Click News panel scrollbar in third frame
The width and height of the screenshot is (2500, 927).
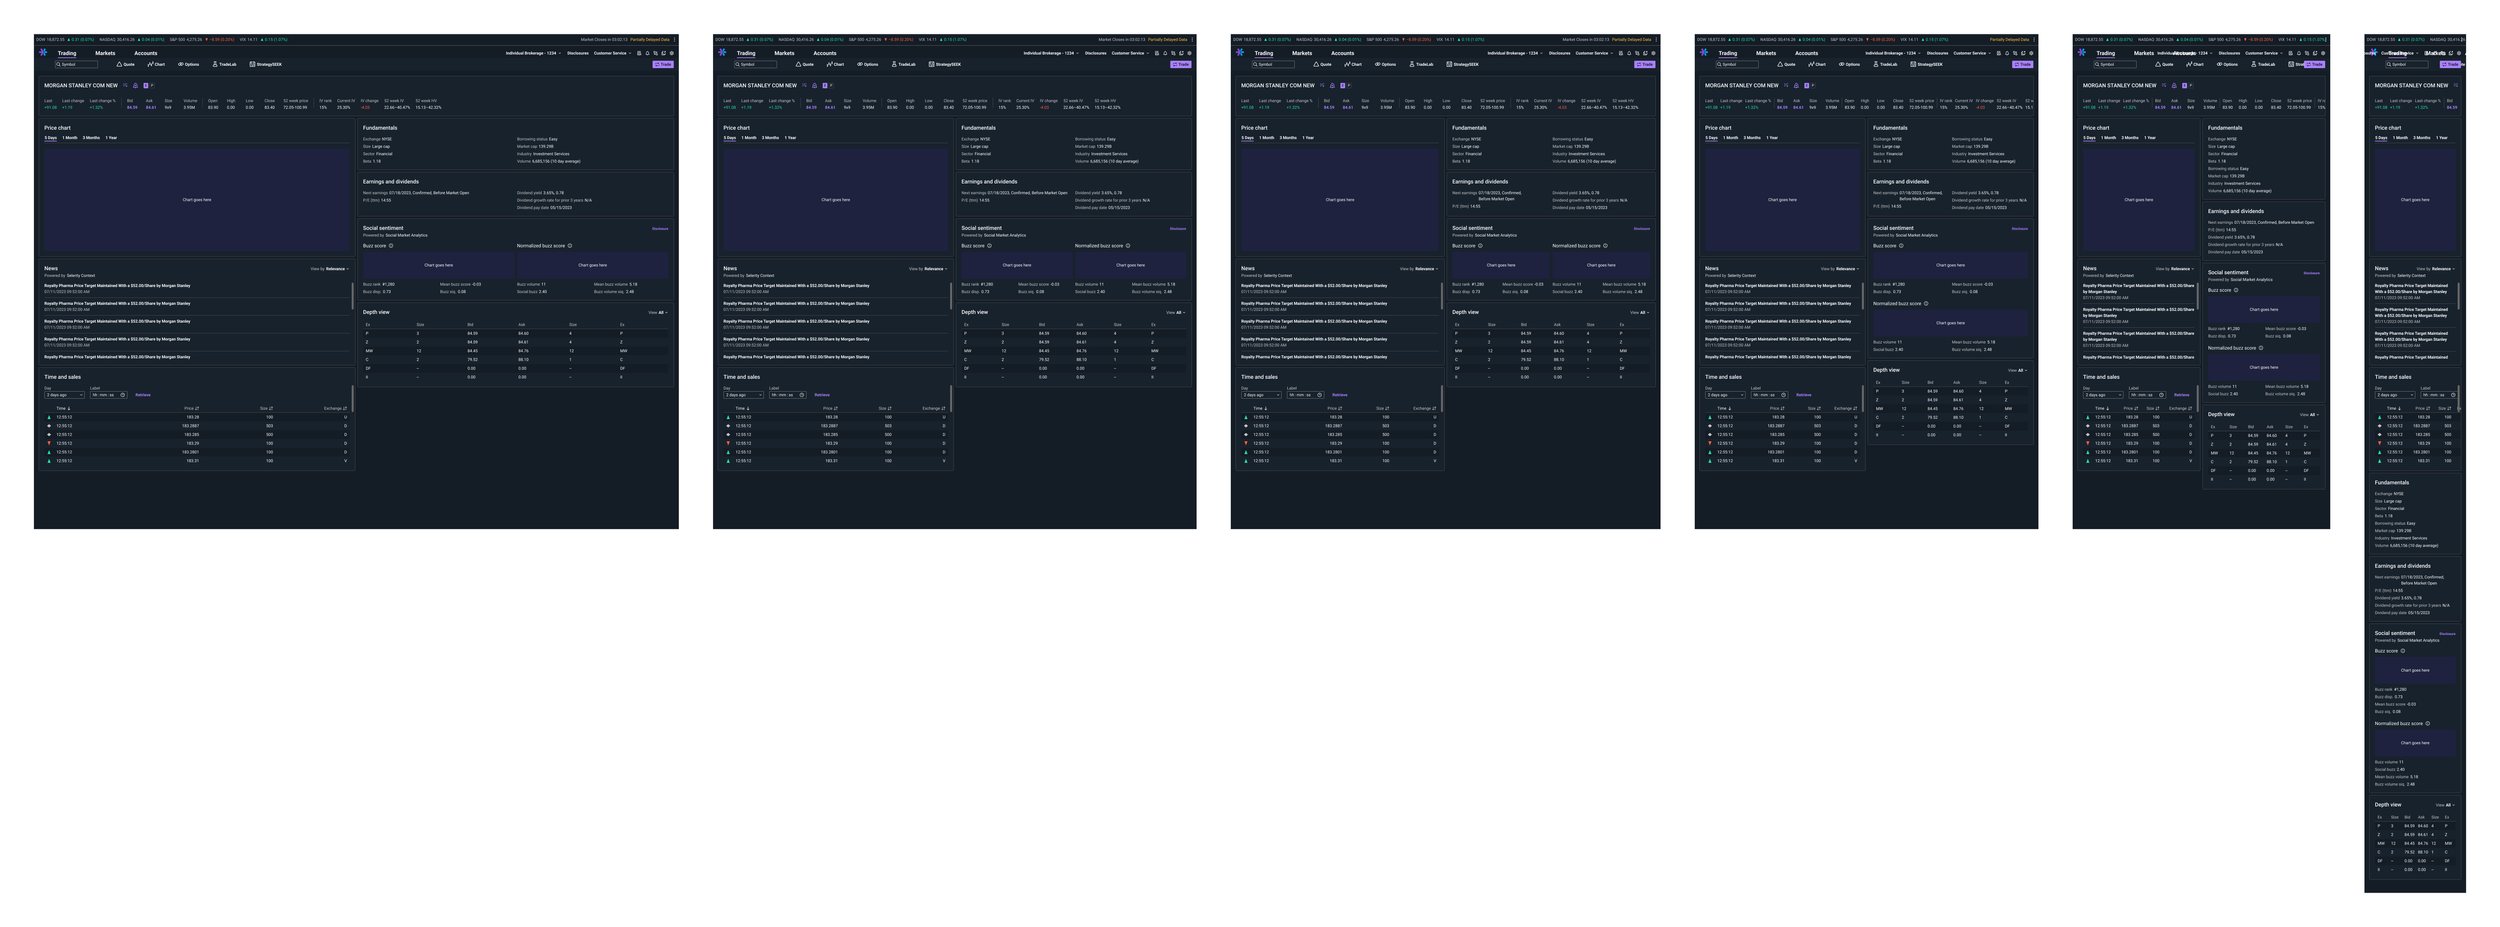pos(1442,295)
